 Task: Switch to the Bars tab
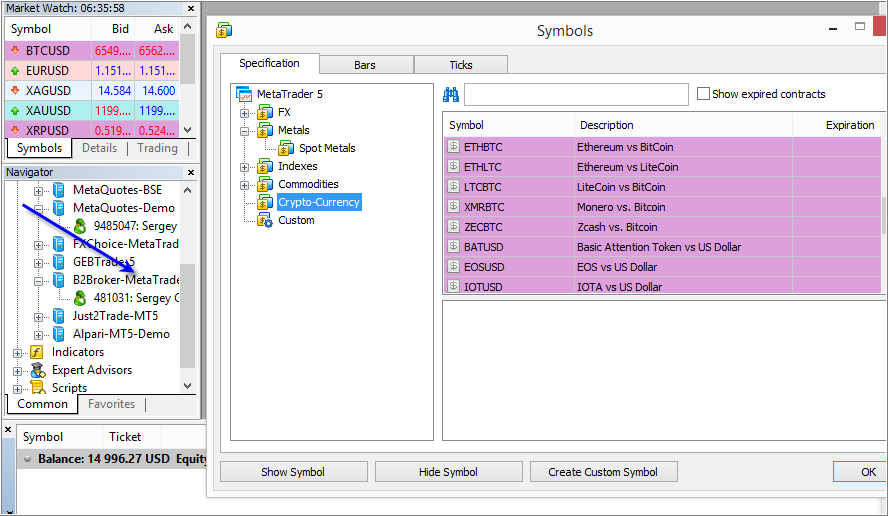click(x=365, y=65)
